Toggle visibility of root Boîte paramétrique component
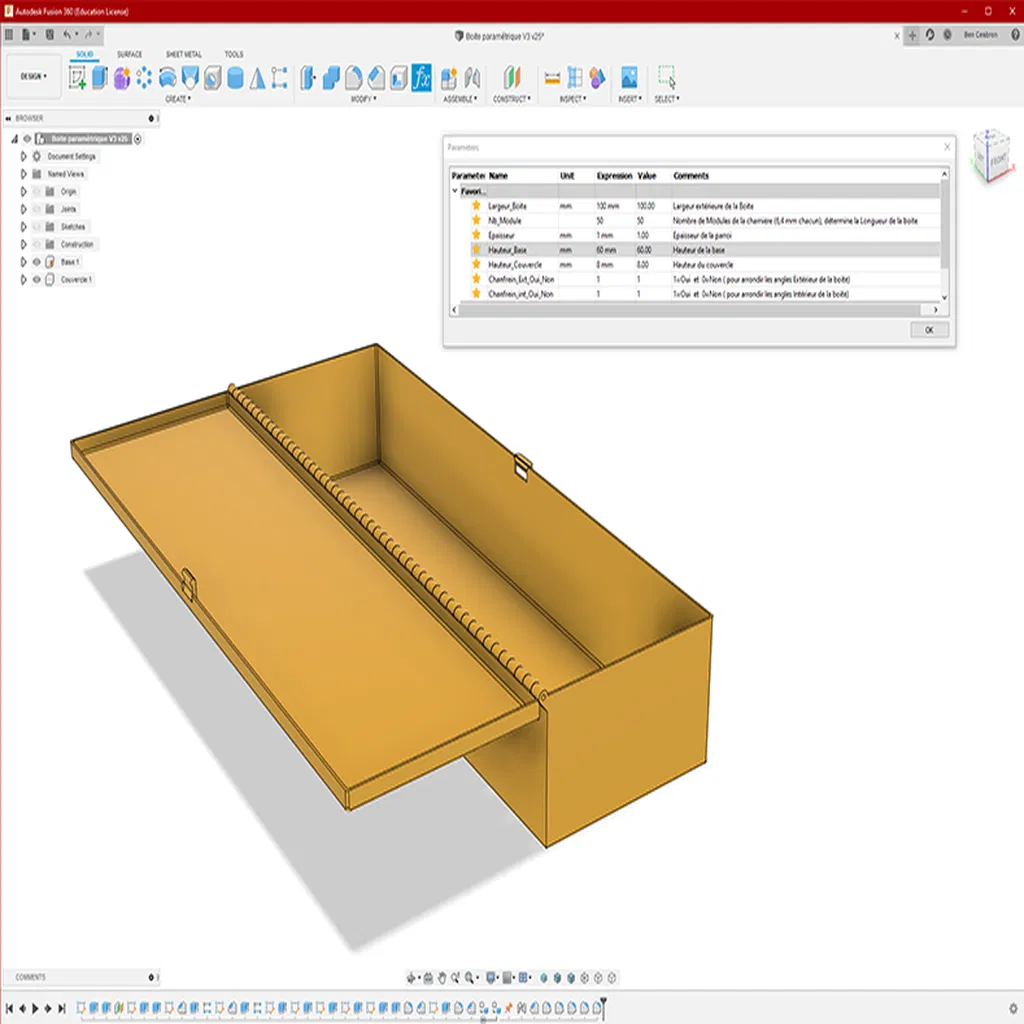Viewport: 1024px width, 1024px height. pyautogui.click(x=27, y=138)
